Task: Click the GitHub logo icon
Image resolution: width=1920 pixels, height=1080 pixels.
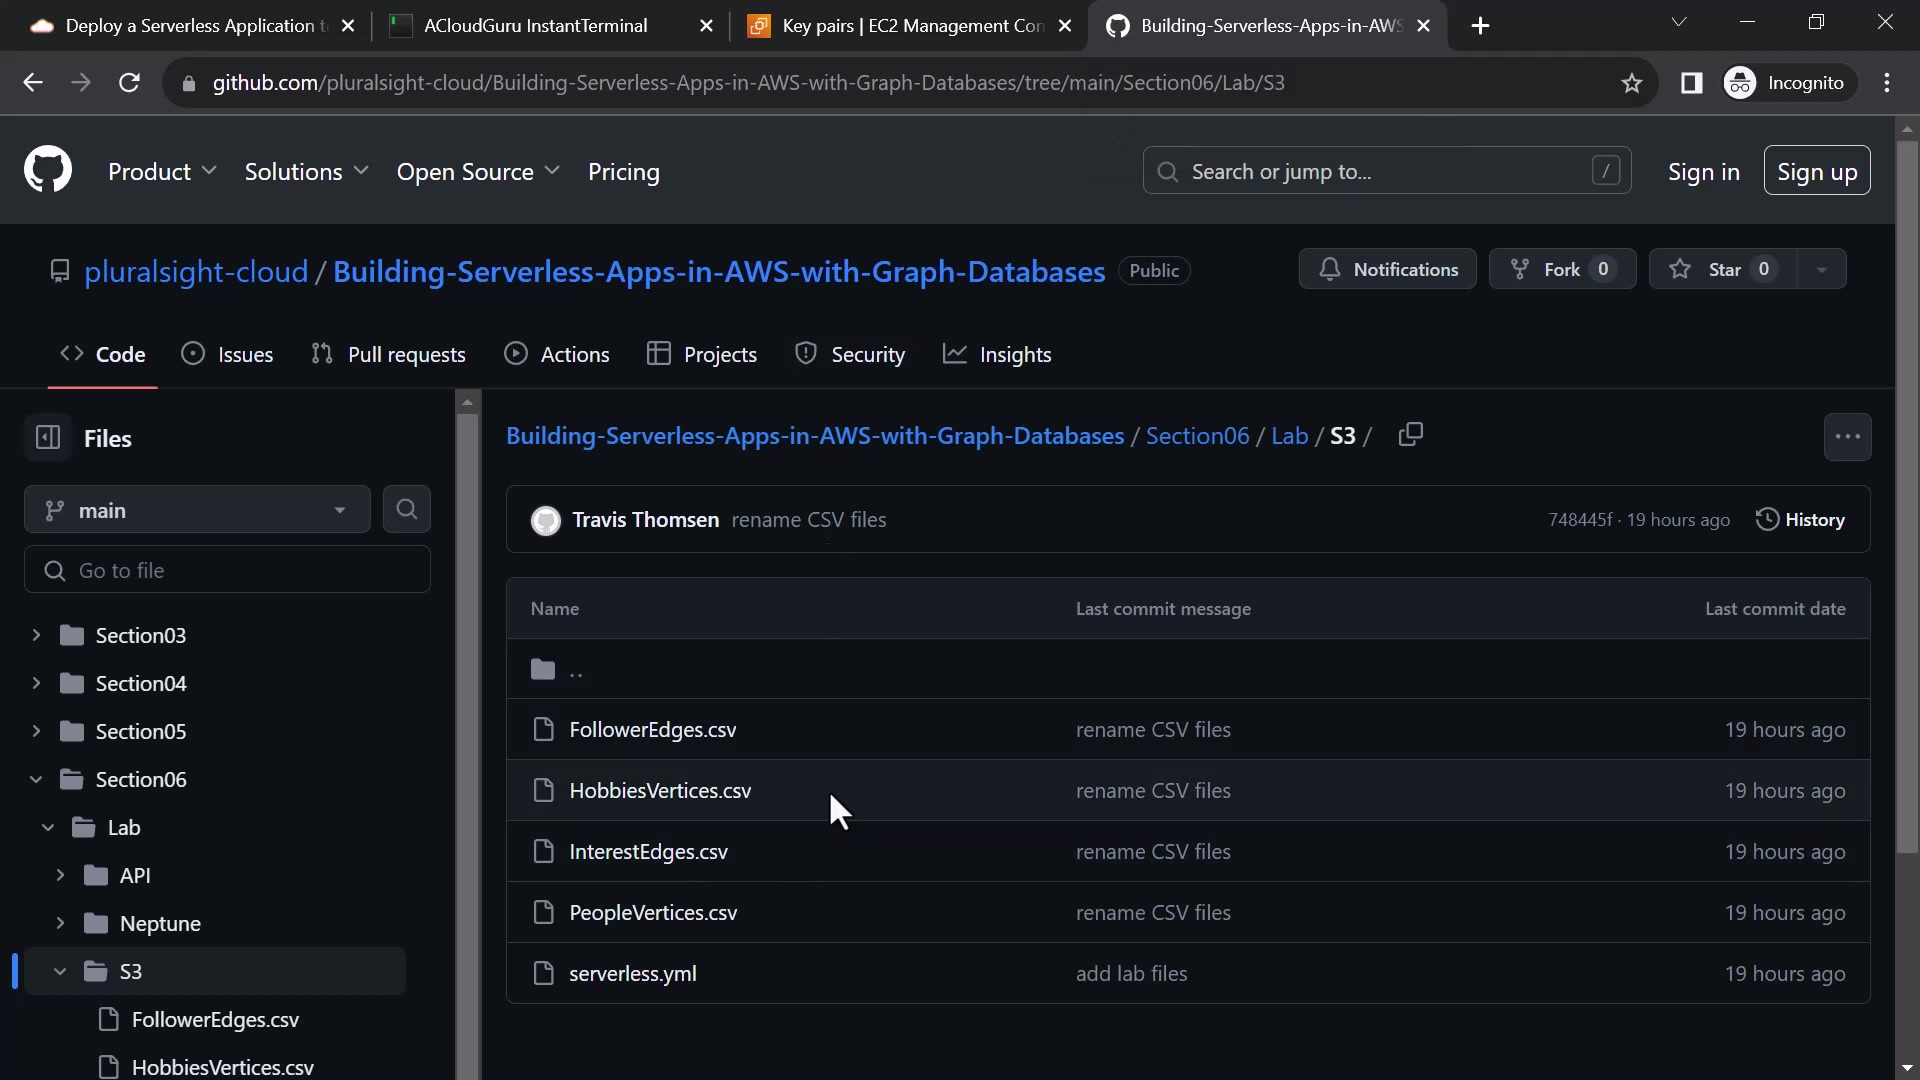Action: coord(48,171)
